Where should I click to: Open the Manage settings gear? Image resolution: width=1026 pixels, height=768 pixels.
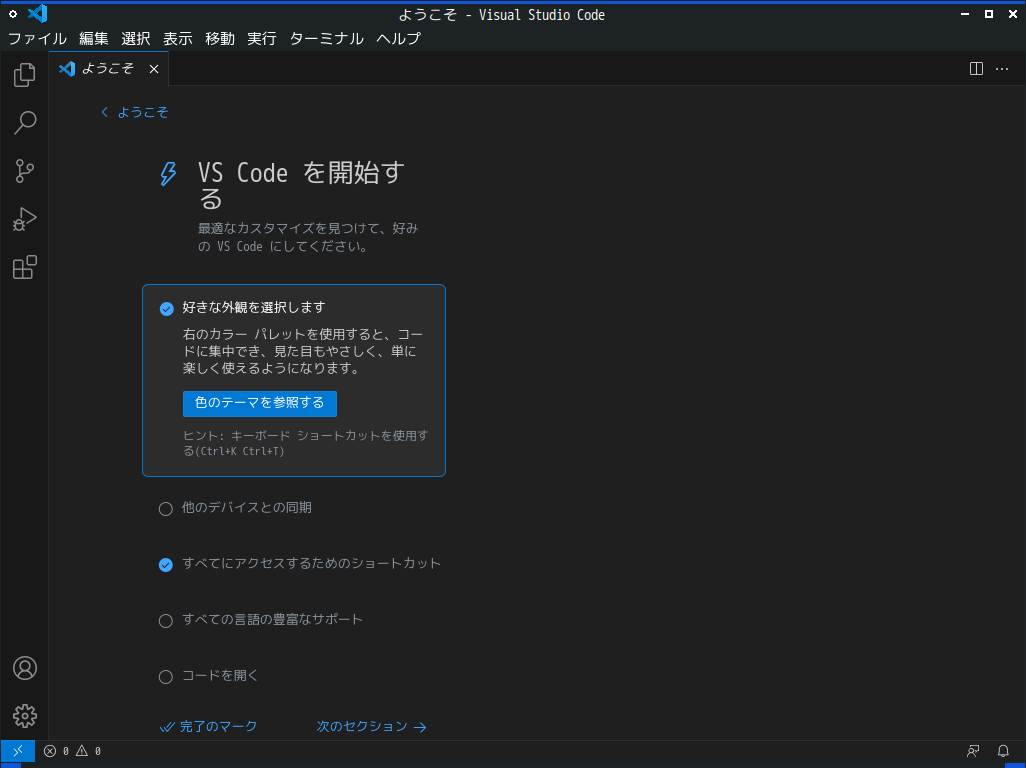(24, 716)
